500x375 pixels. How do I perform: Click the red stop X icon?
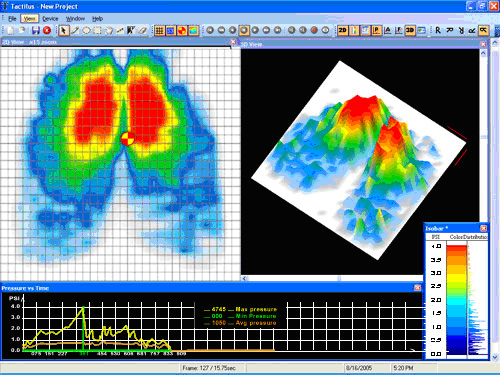[47, 31]
